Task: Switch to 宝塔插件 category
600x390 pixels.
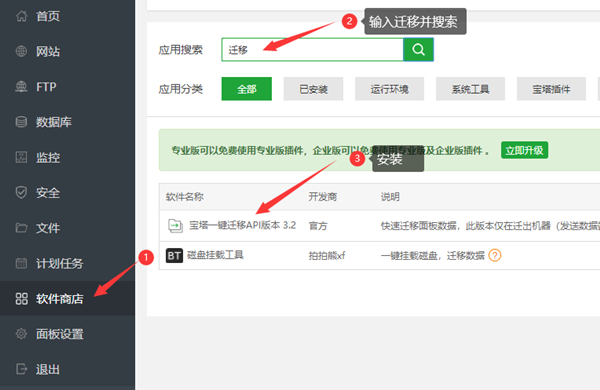Action: pos(551,89)
